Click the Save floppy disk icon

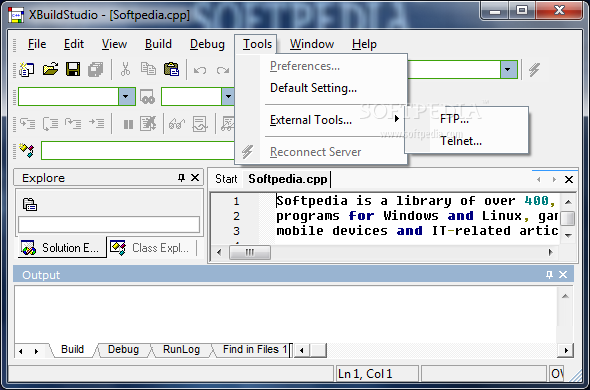coord(73,70)
